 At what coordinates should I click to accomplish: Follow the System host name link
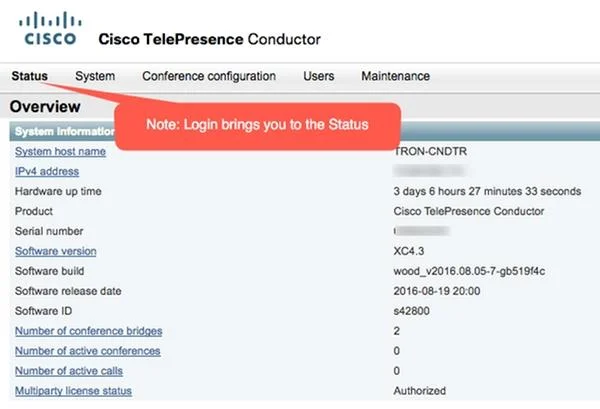click(x=60, y=152)
